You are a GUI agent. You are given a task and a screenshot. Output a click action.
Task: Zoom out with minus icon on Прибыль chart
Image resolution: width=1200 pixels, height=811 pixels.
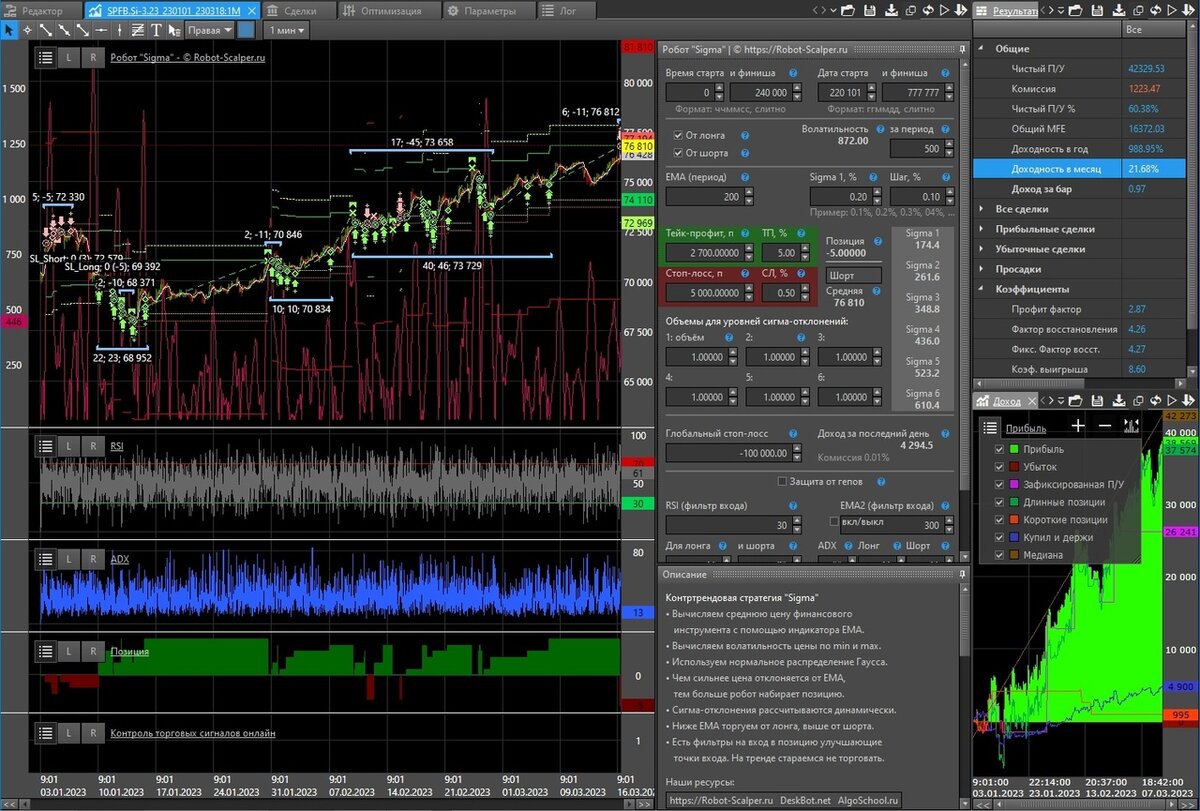tap(1105, 426)
